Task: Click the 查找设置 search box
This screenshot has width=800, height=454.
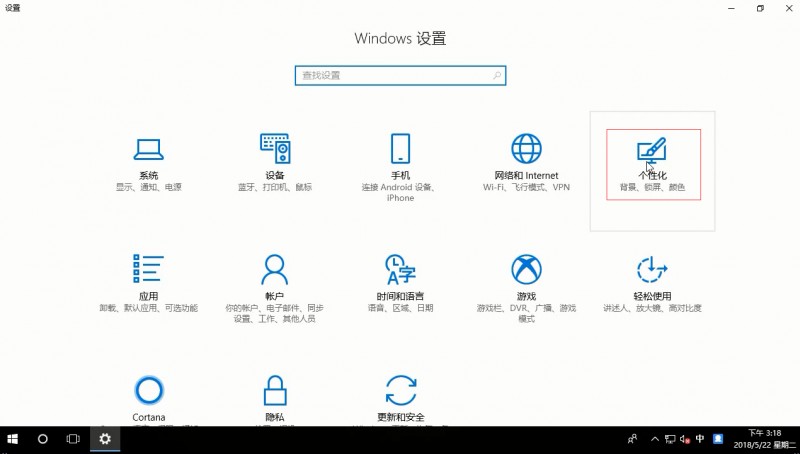Action: click(x=401, y=75)
